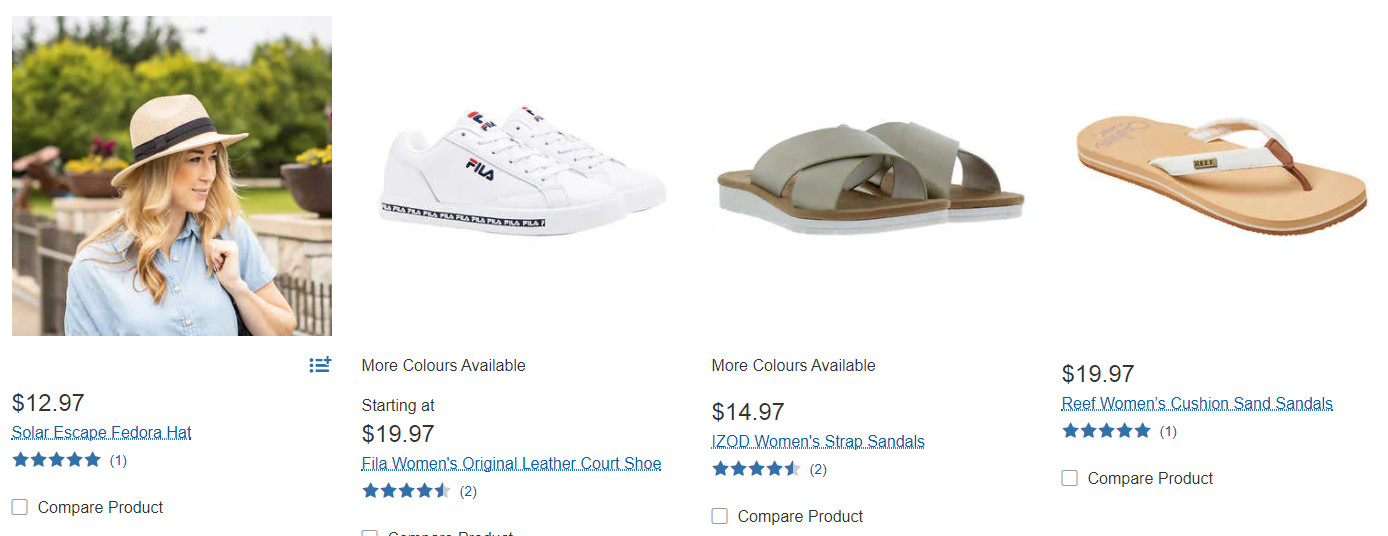Click the $14.97 price of IZOD sandals
Screen dimensions: 1388x536
[x=748, y=412]
